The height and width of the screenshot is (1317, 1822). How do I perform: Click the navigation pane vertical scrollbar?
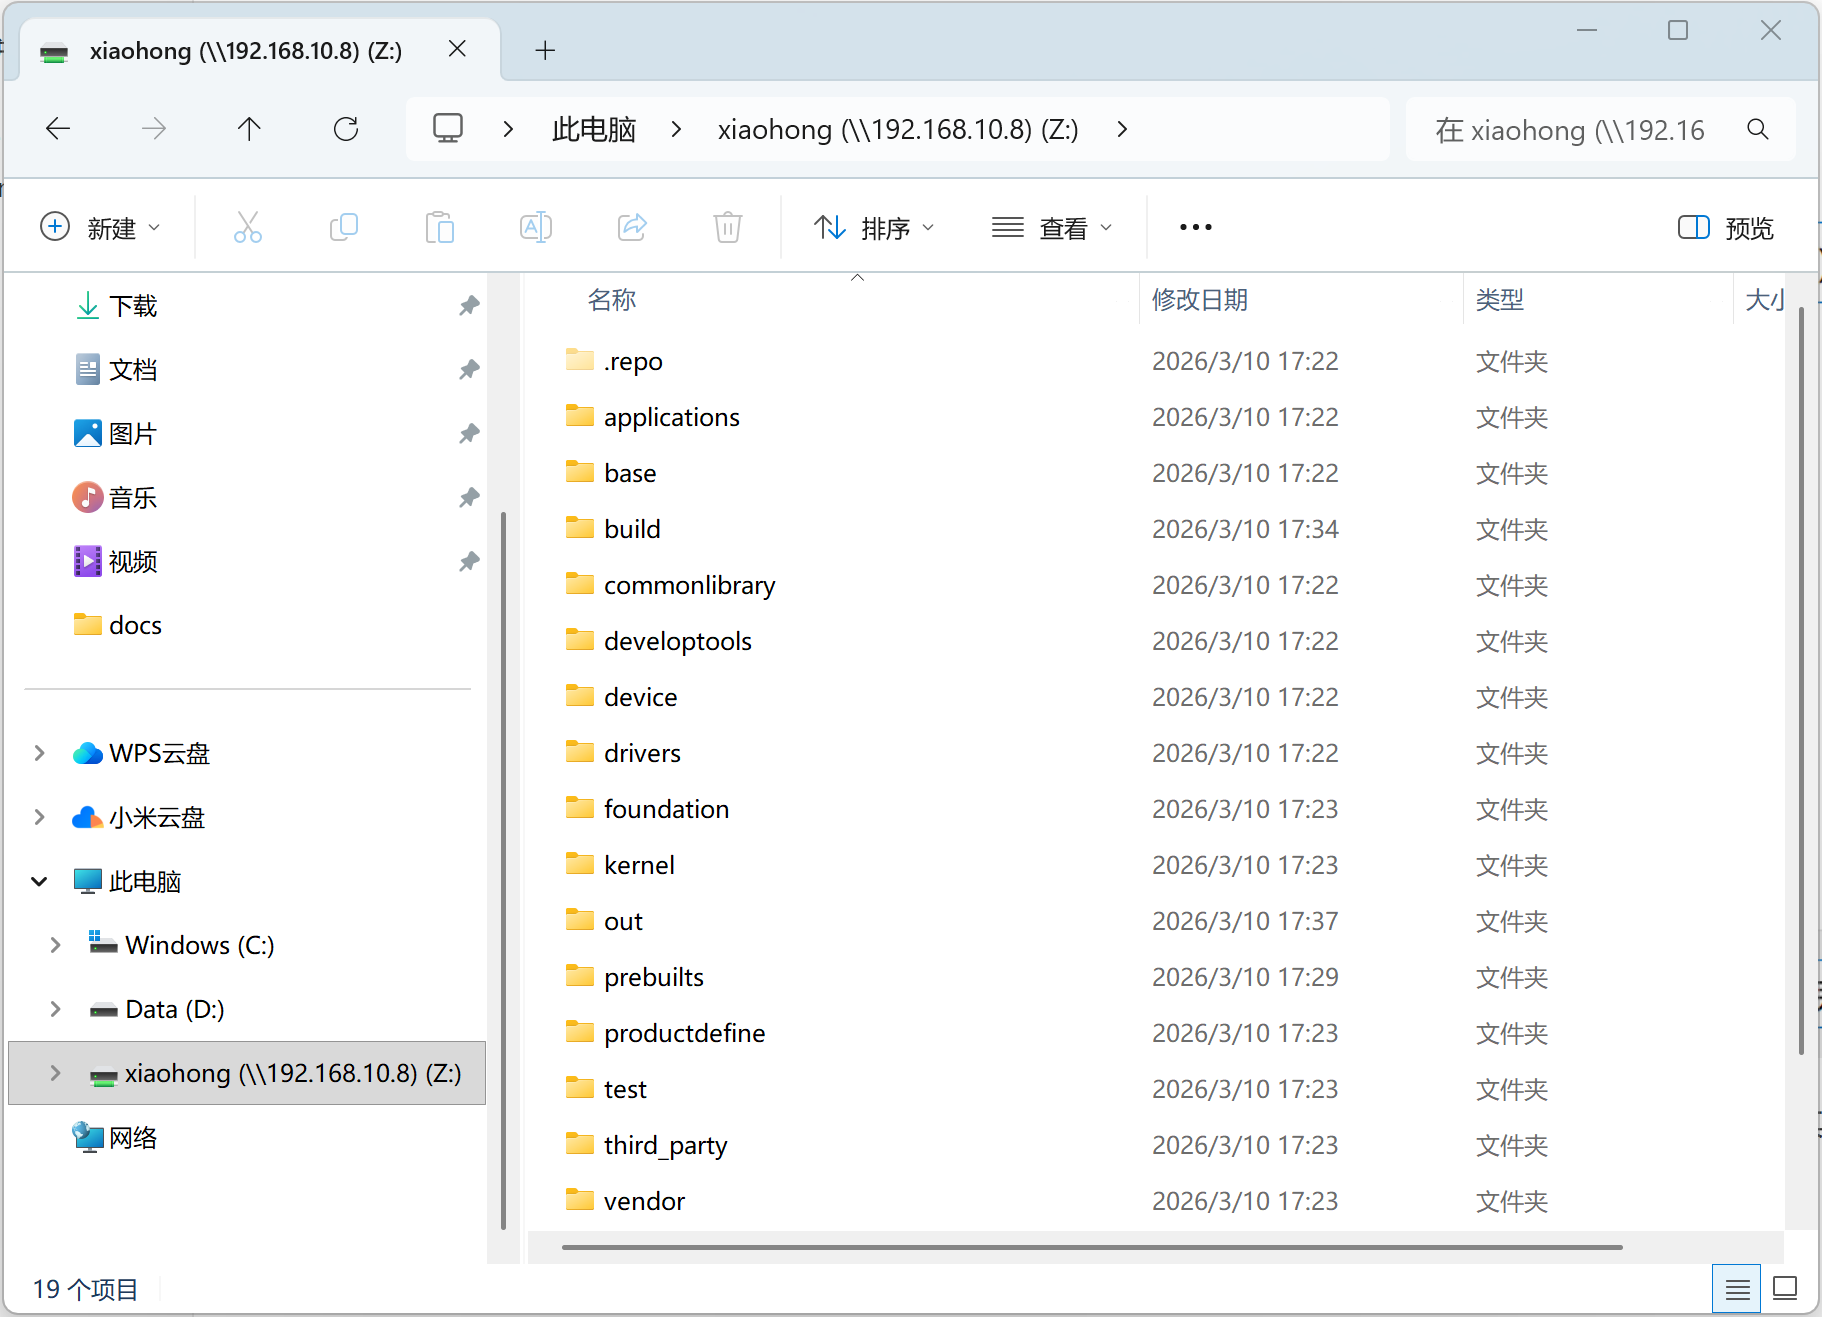click(503, 870)
